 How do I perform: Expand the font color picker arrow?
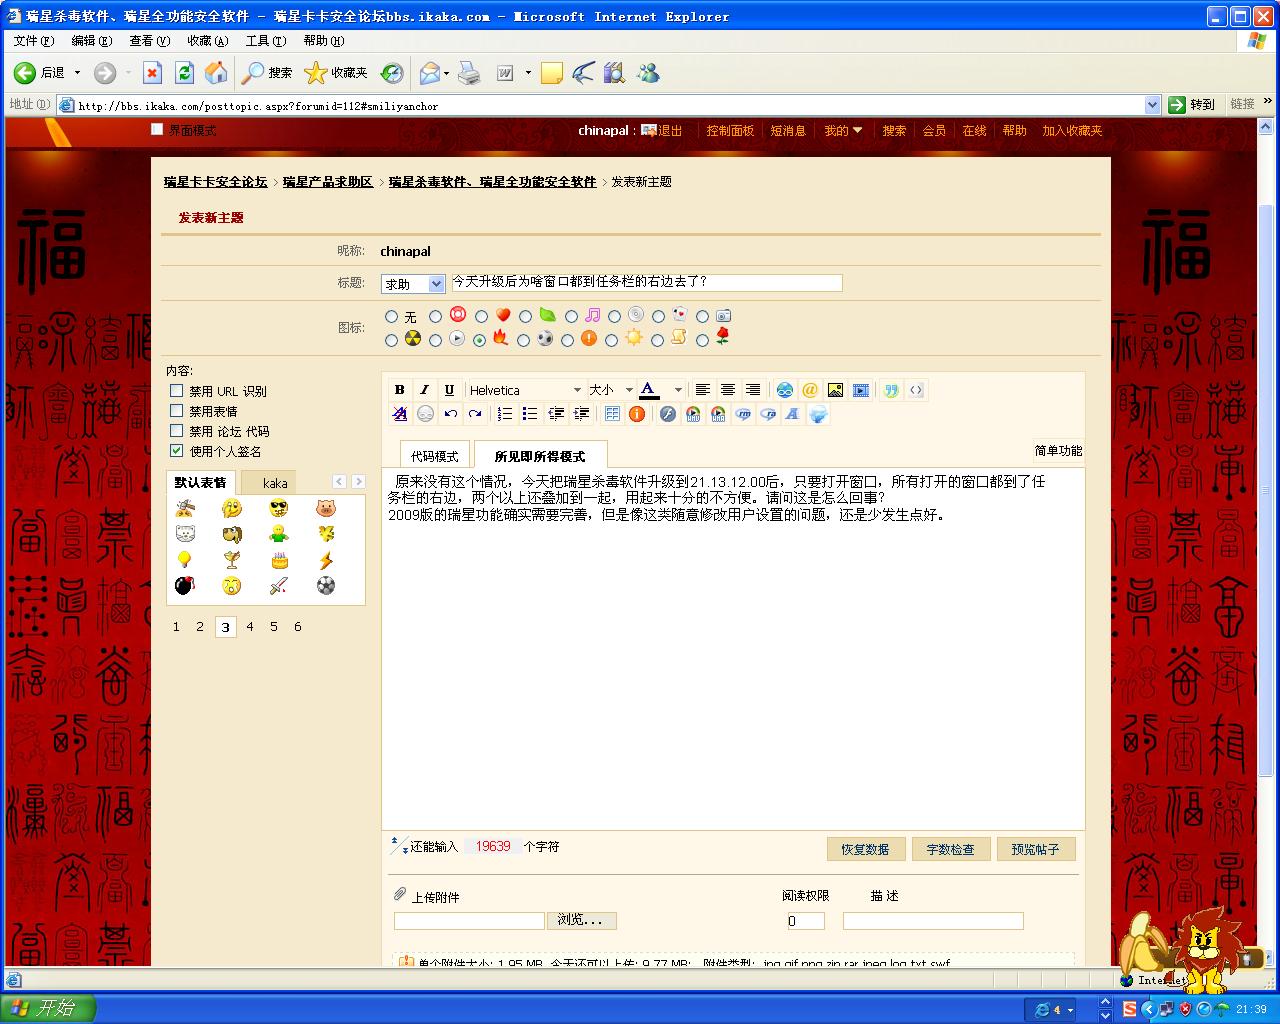(677, 390)
